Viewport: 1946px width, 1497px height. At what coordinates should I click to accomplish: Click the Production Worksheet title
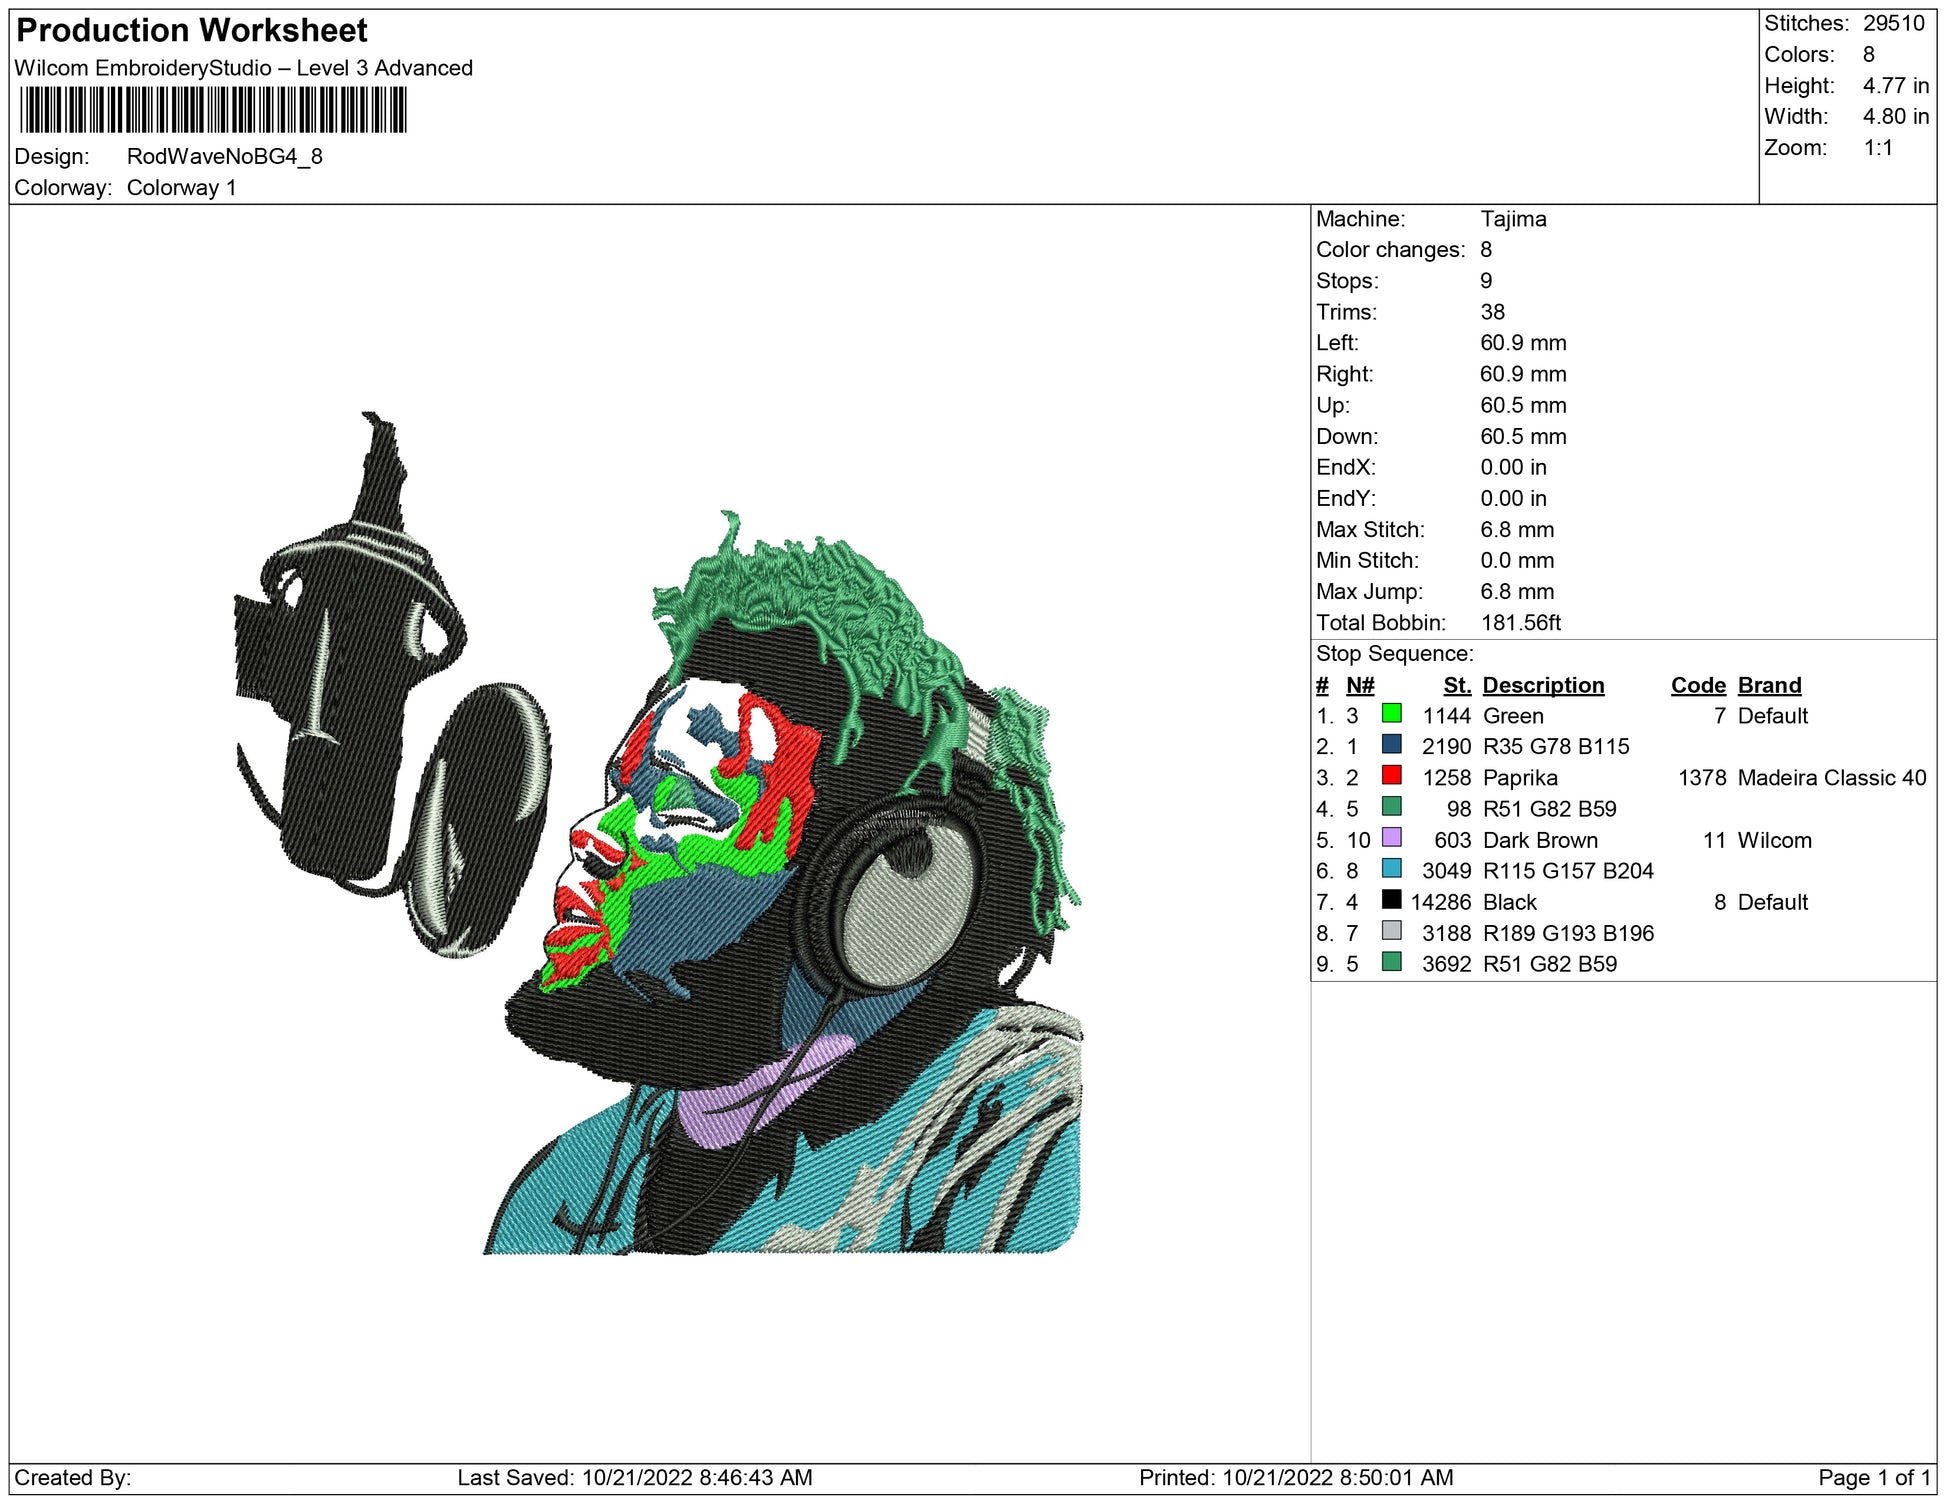coord(192,30)
